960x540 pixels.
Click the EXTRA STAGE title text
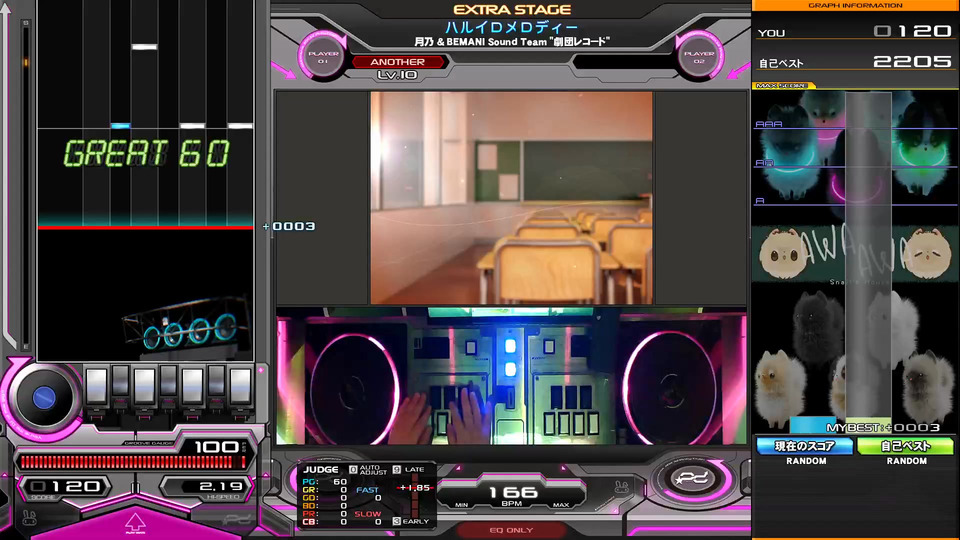click(512, 10)
